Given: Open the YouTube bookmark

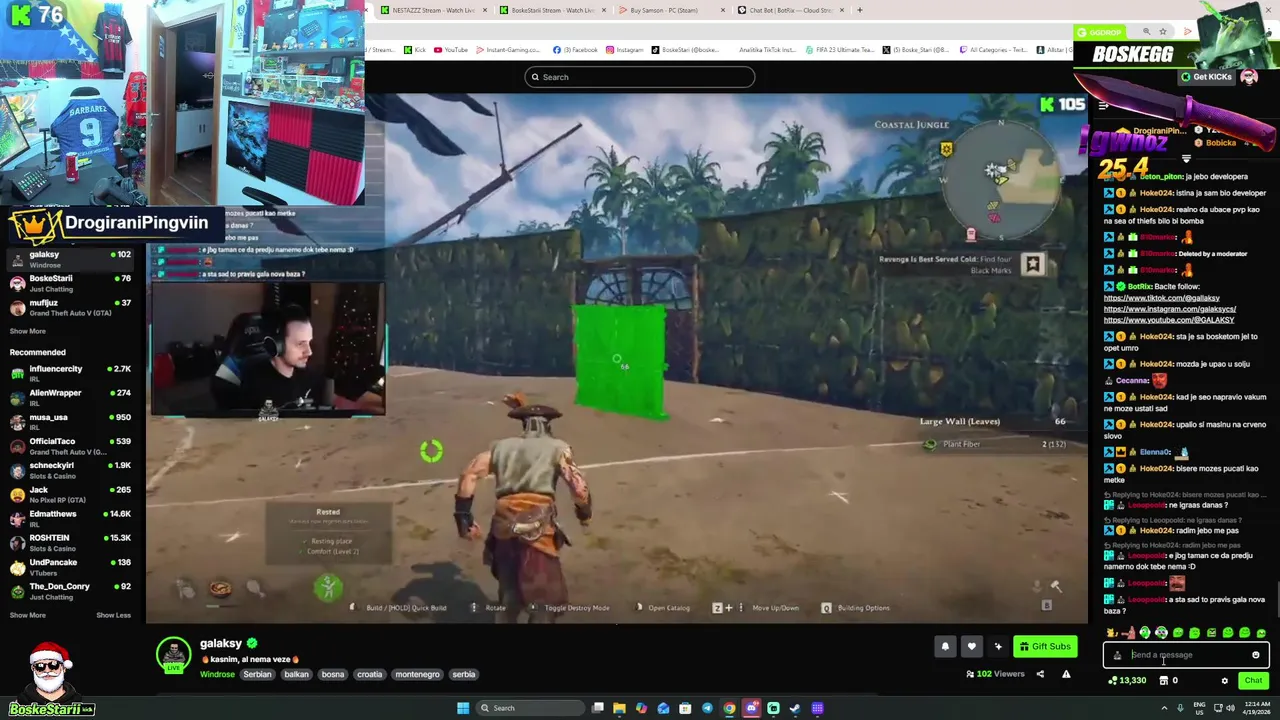Looking at the screenshot, I should tap(451, 50).
